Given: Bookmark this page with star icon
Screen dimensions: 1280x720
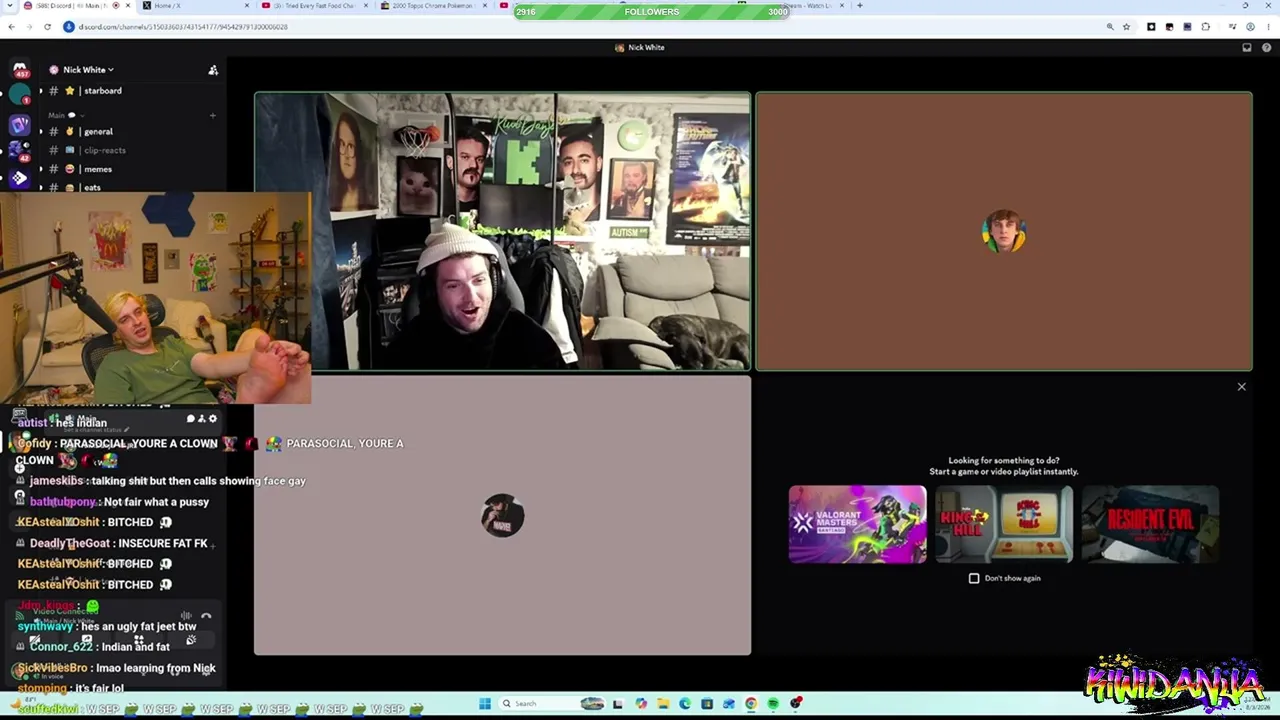Looking at the screenshot, I should click(1126, 27).
